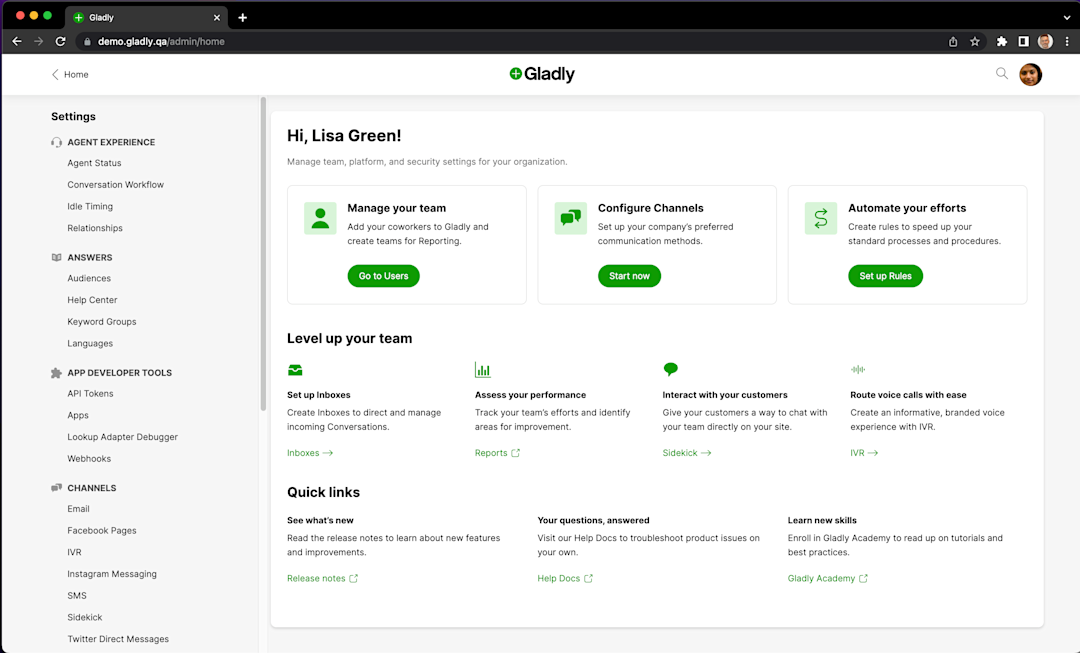Image resolution: width=1080 pixels, height=653 pixels.
Task: Open Audiences in Answers section
Action: 89,278
